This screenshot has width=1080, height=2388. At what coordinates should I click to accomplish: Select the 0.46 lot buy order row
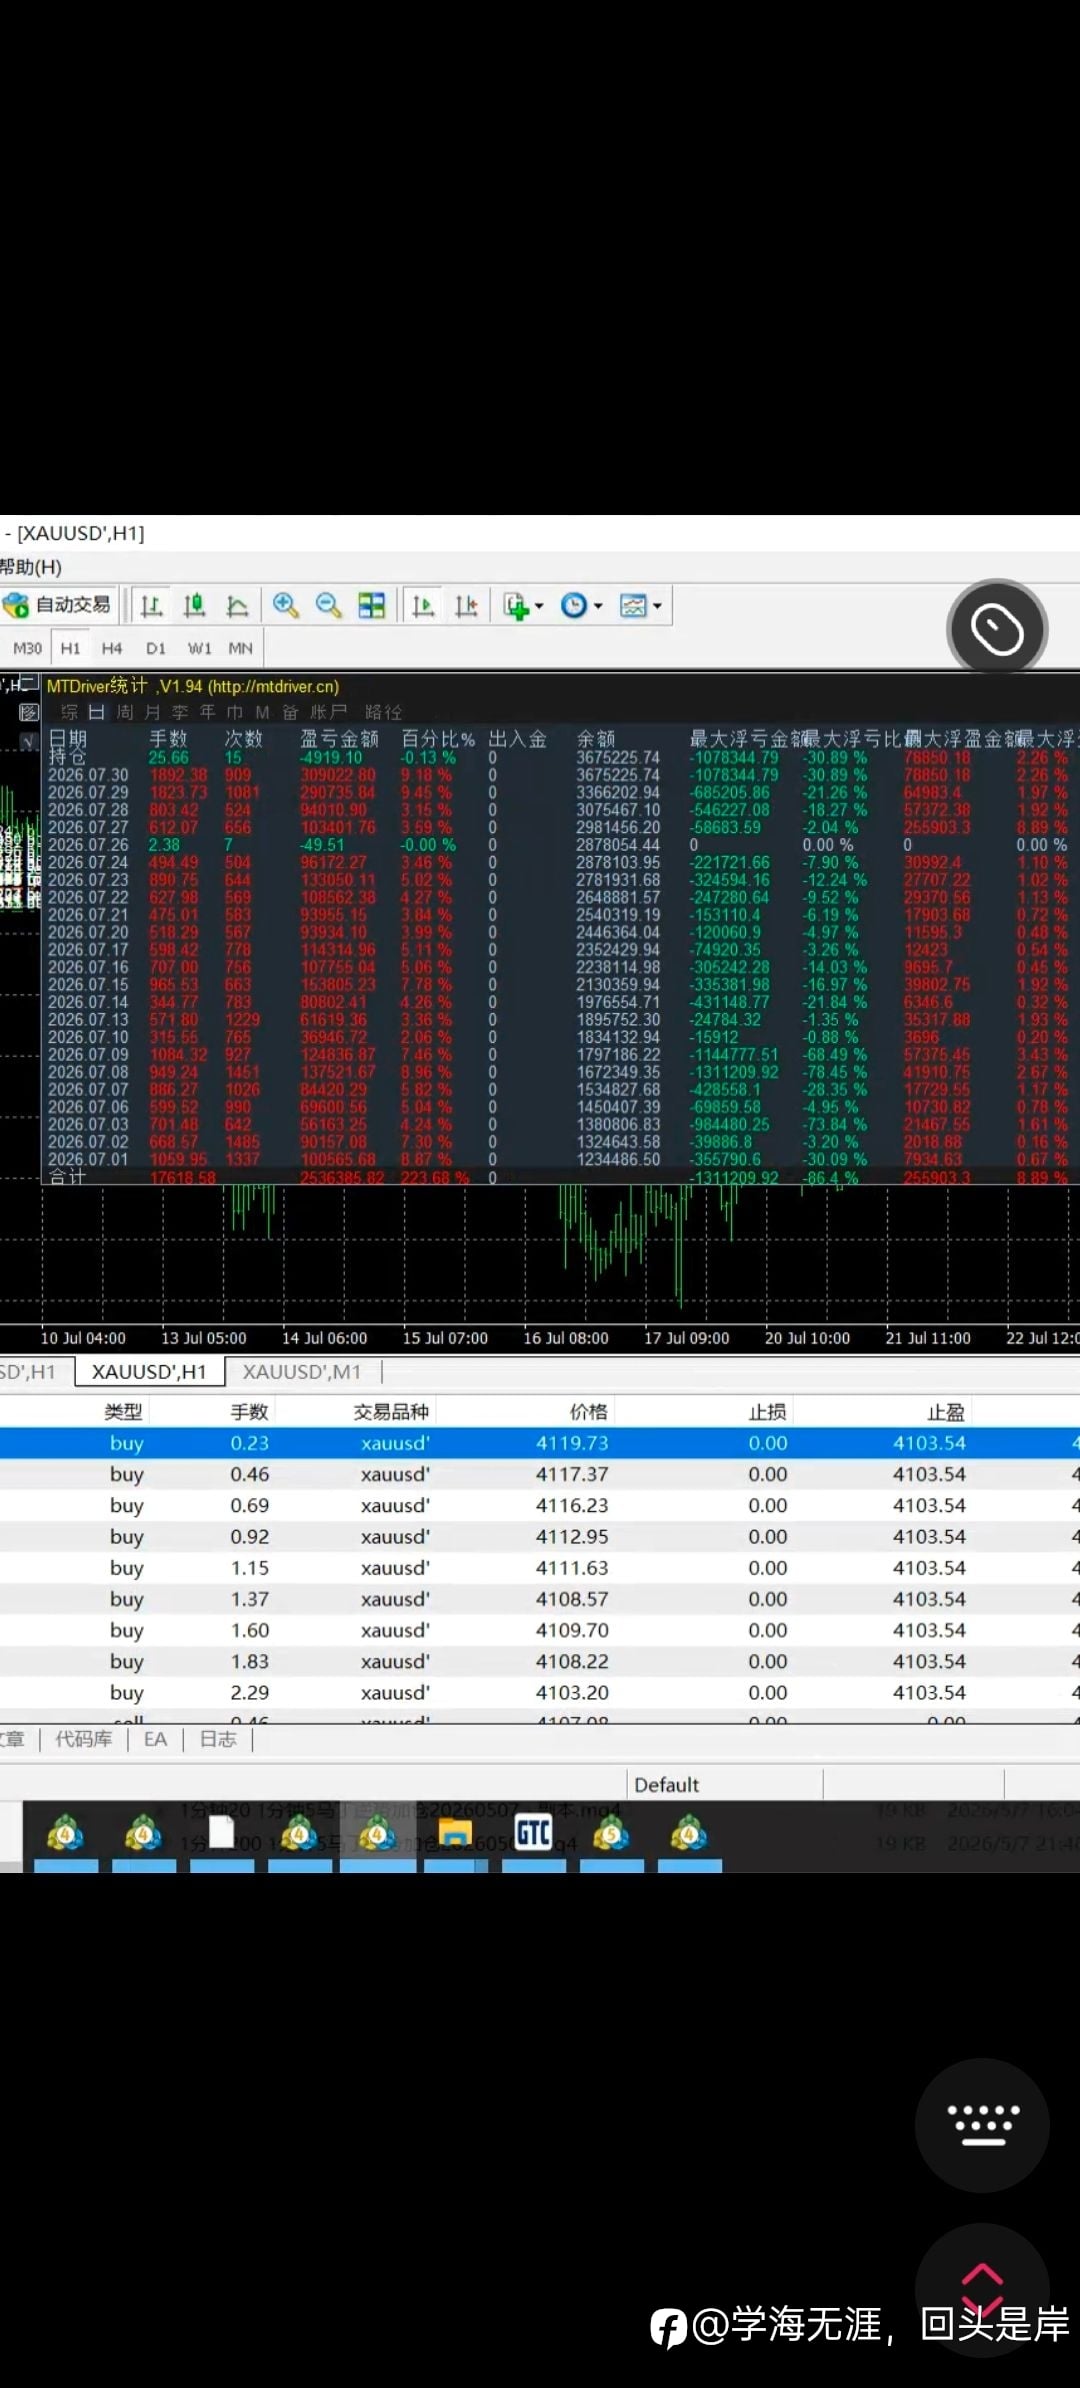coord(540,1474)
